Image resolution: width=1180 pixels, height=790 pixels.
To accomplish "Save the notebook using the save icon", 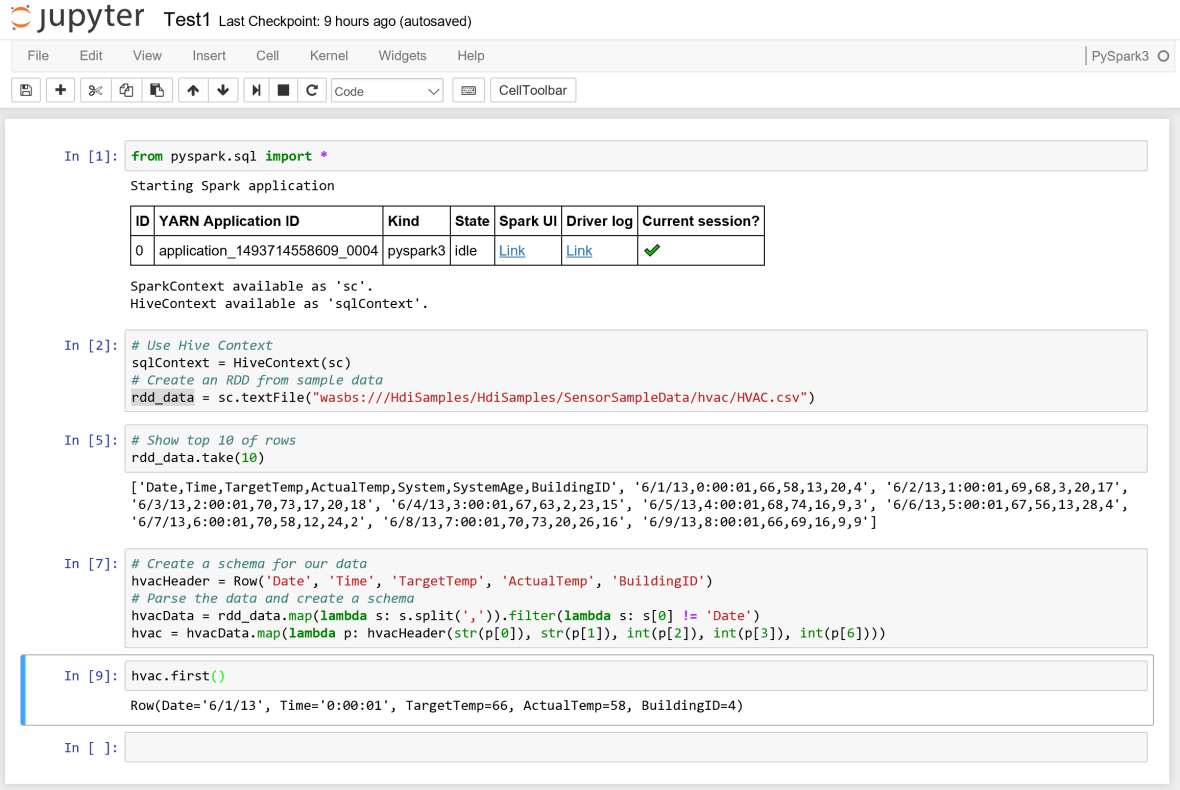I will click(x=25, y=90).
